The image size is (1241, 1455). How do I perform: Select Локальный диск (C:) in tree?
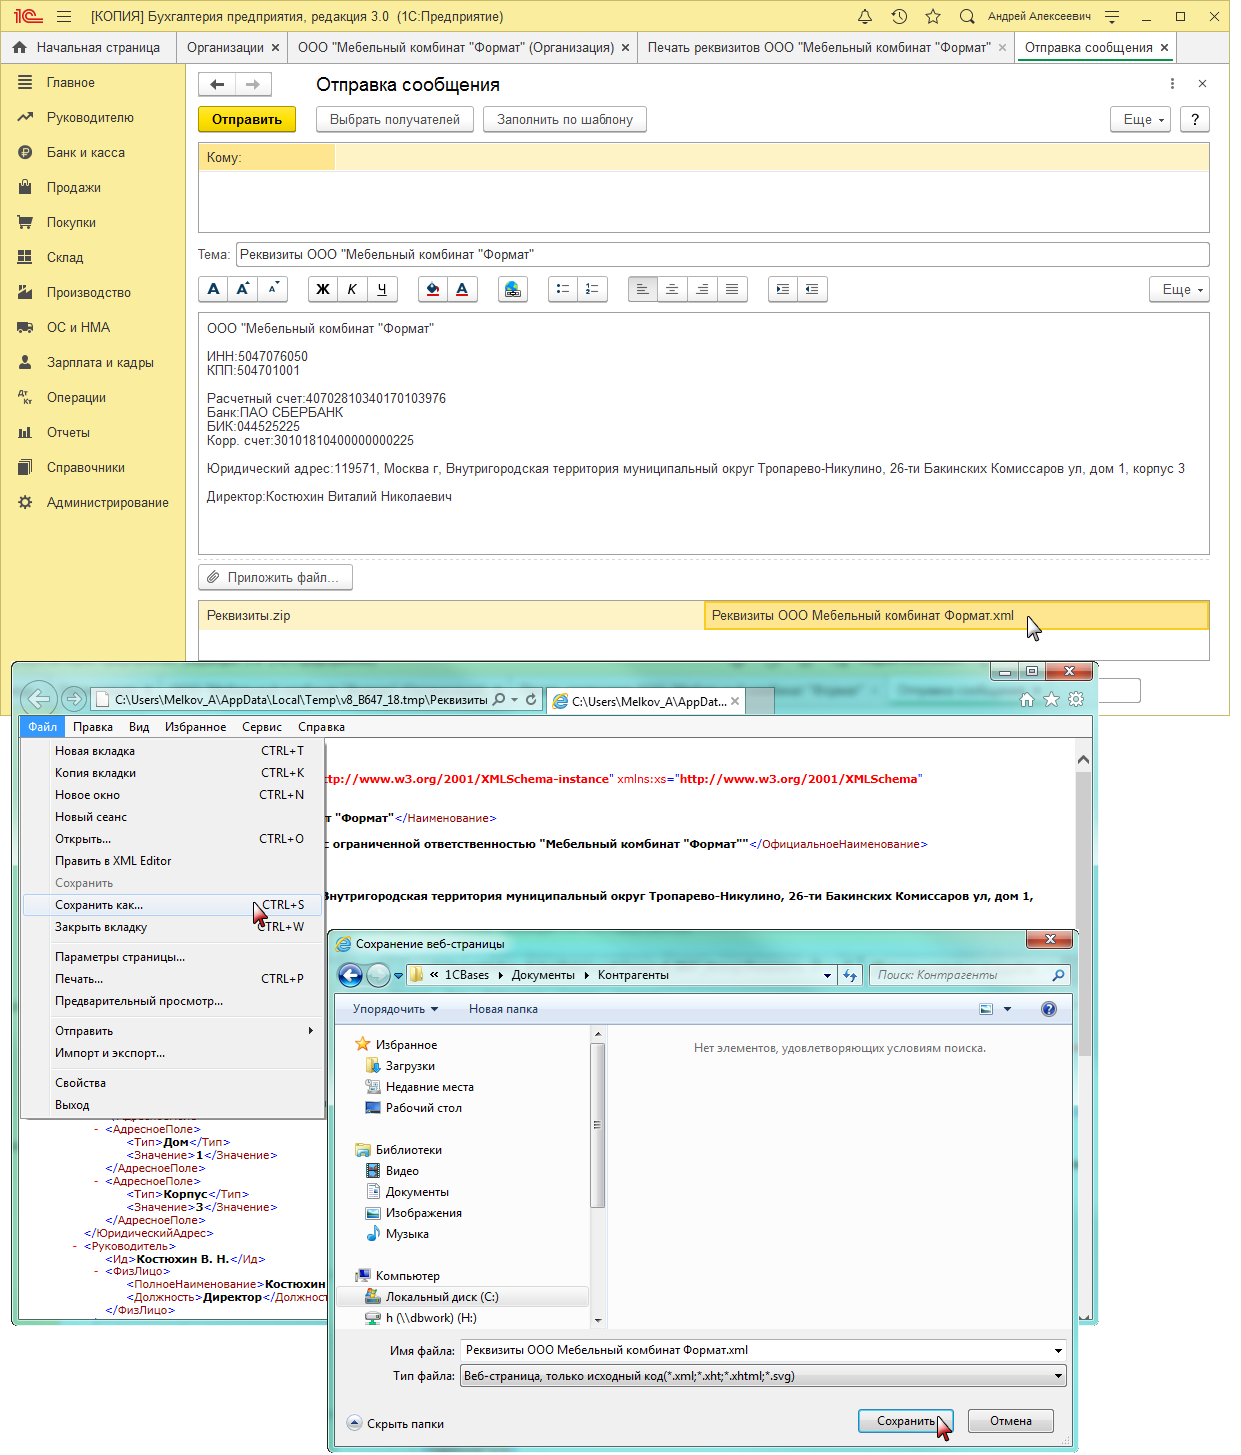click(441, 1297)
